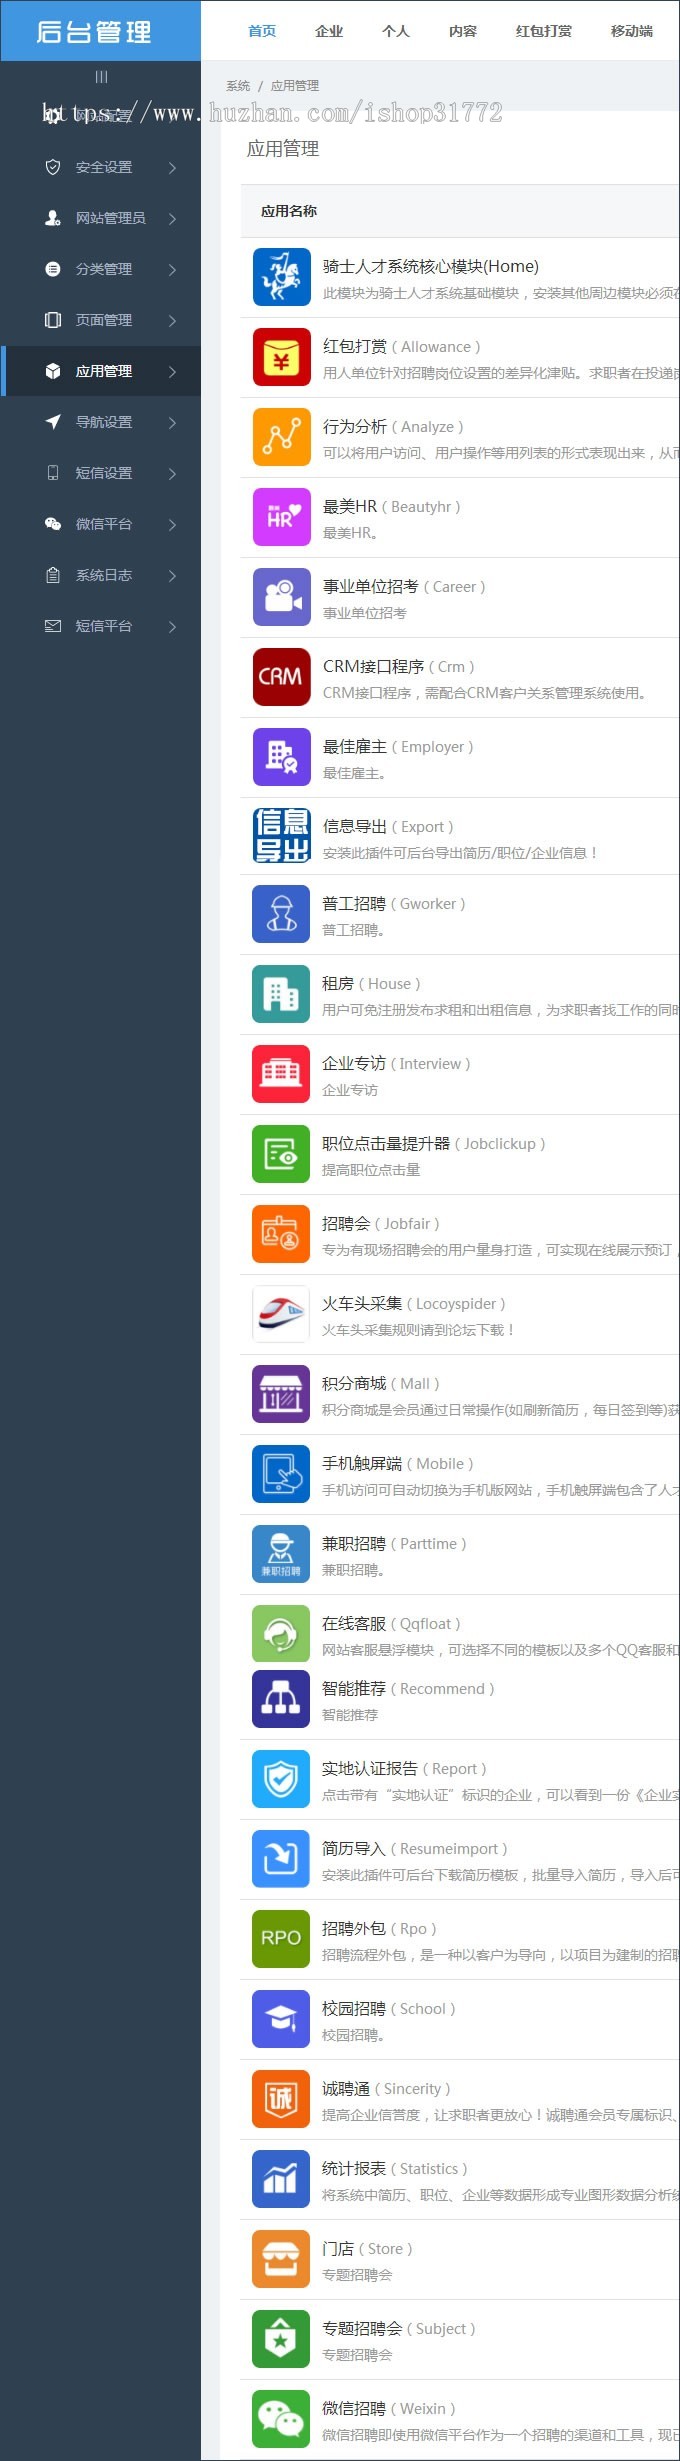Click the 系统 breadcrumb link
This screenshot has width=680, height=2461.
coord(238,86)
